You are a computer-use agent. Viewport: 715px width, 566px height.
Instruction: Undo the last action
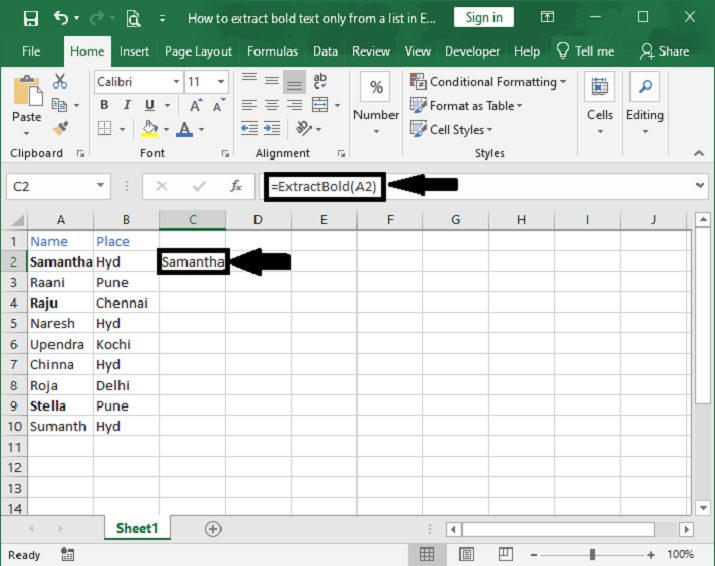[61, 18]
